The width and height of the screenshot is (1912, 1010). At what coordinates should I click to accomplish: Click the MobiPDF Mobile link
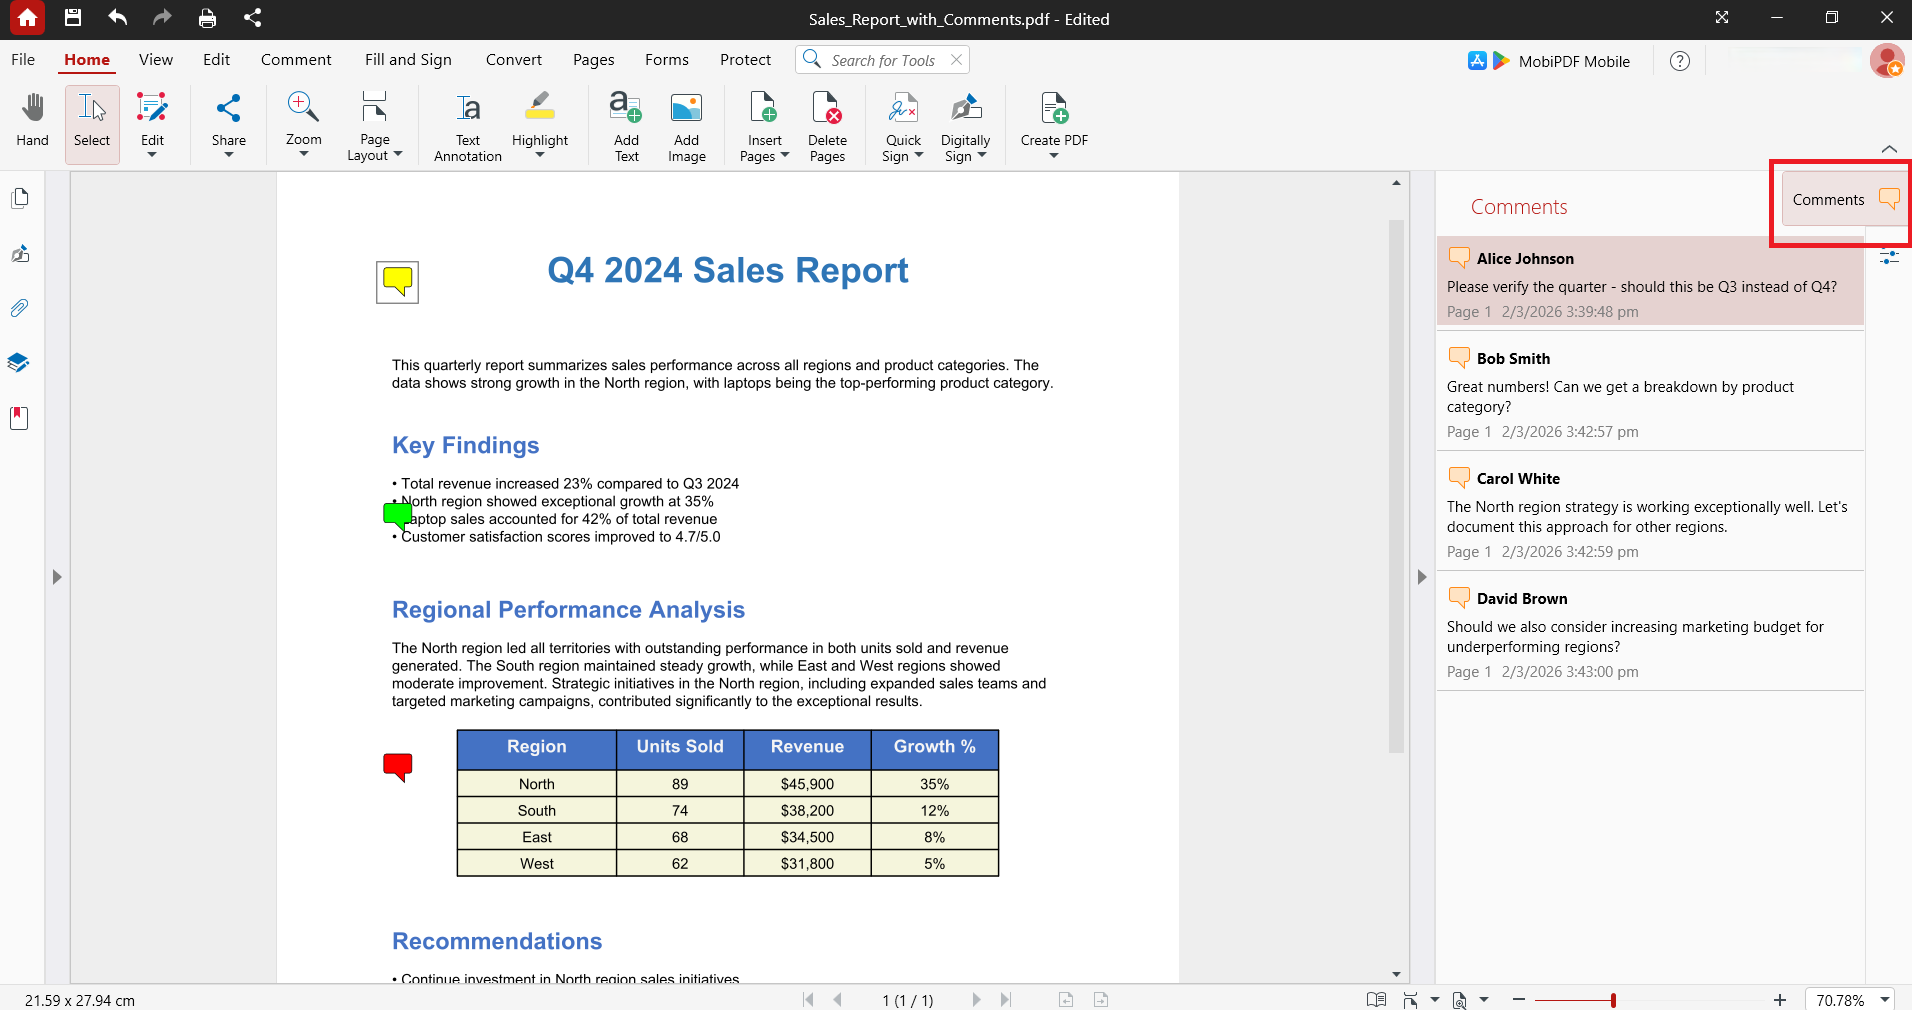pos(1574,61)
